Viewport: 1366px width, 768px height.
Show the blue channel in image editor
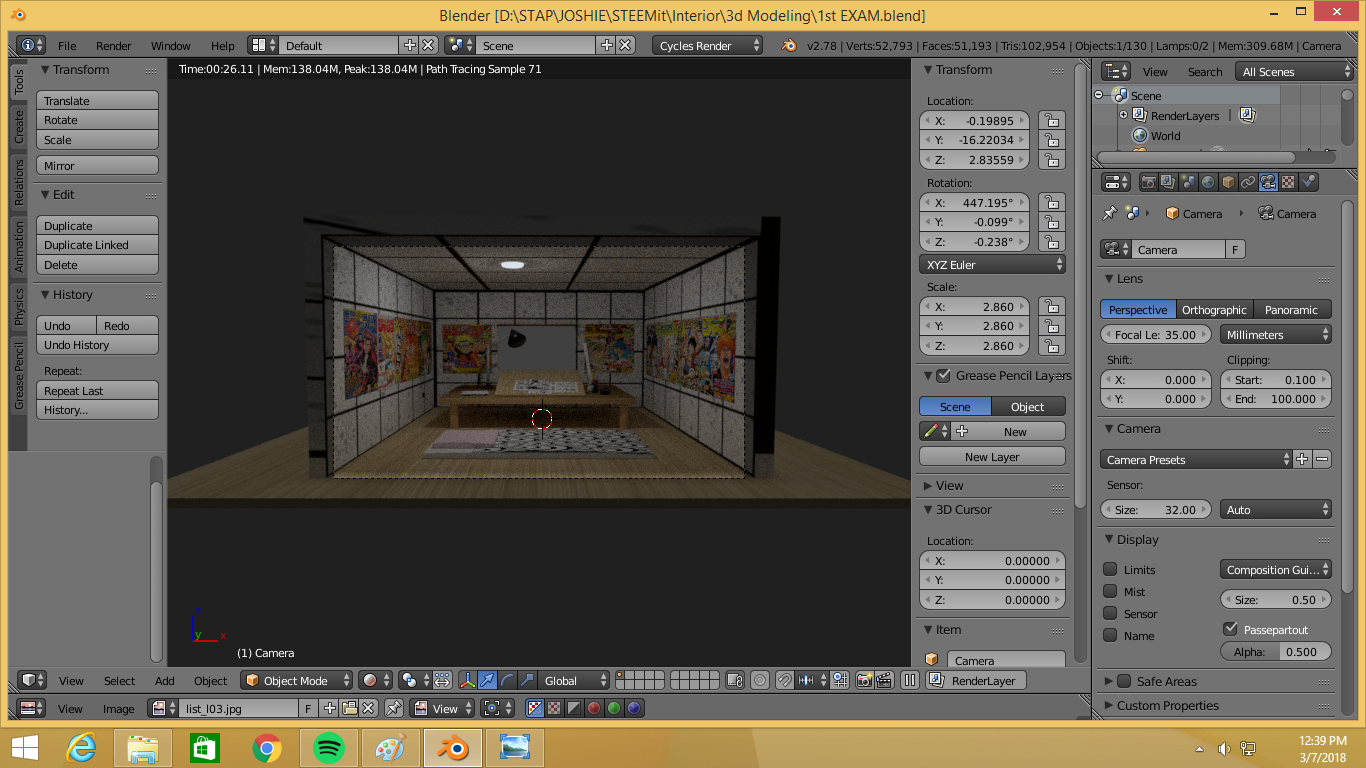tap(634, 708)
